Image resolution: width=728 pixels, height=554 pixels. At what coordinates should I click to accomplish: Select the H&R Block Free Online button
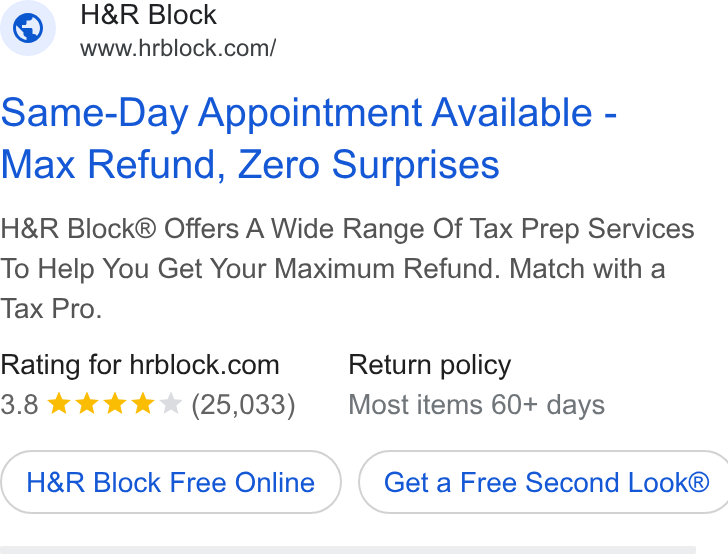click(x=171, y=482)
